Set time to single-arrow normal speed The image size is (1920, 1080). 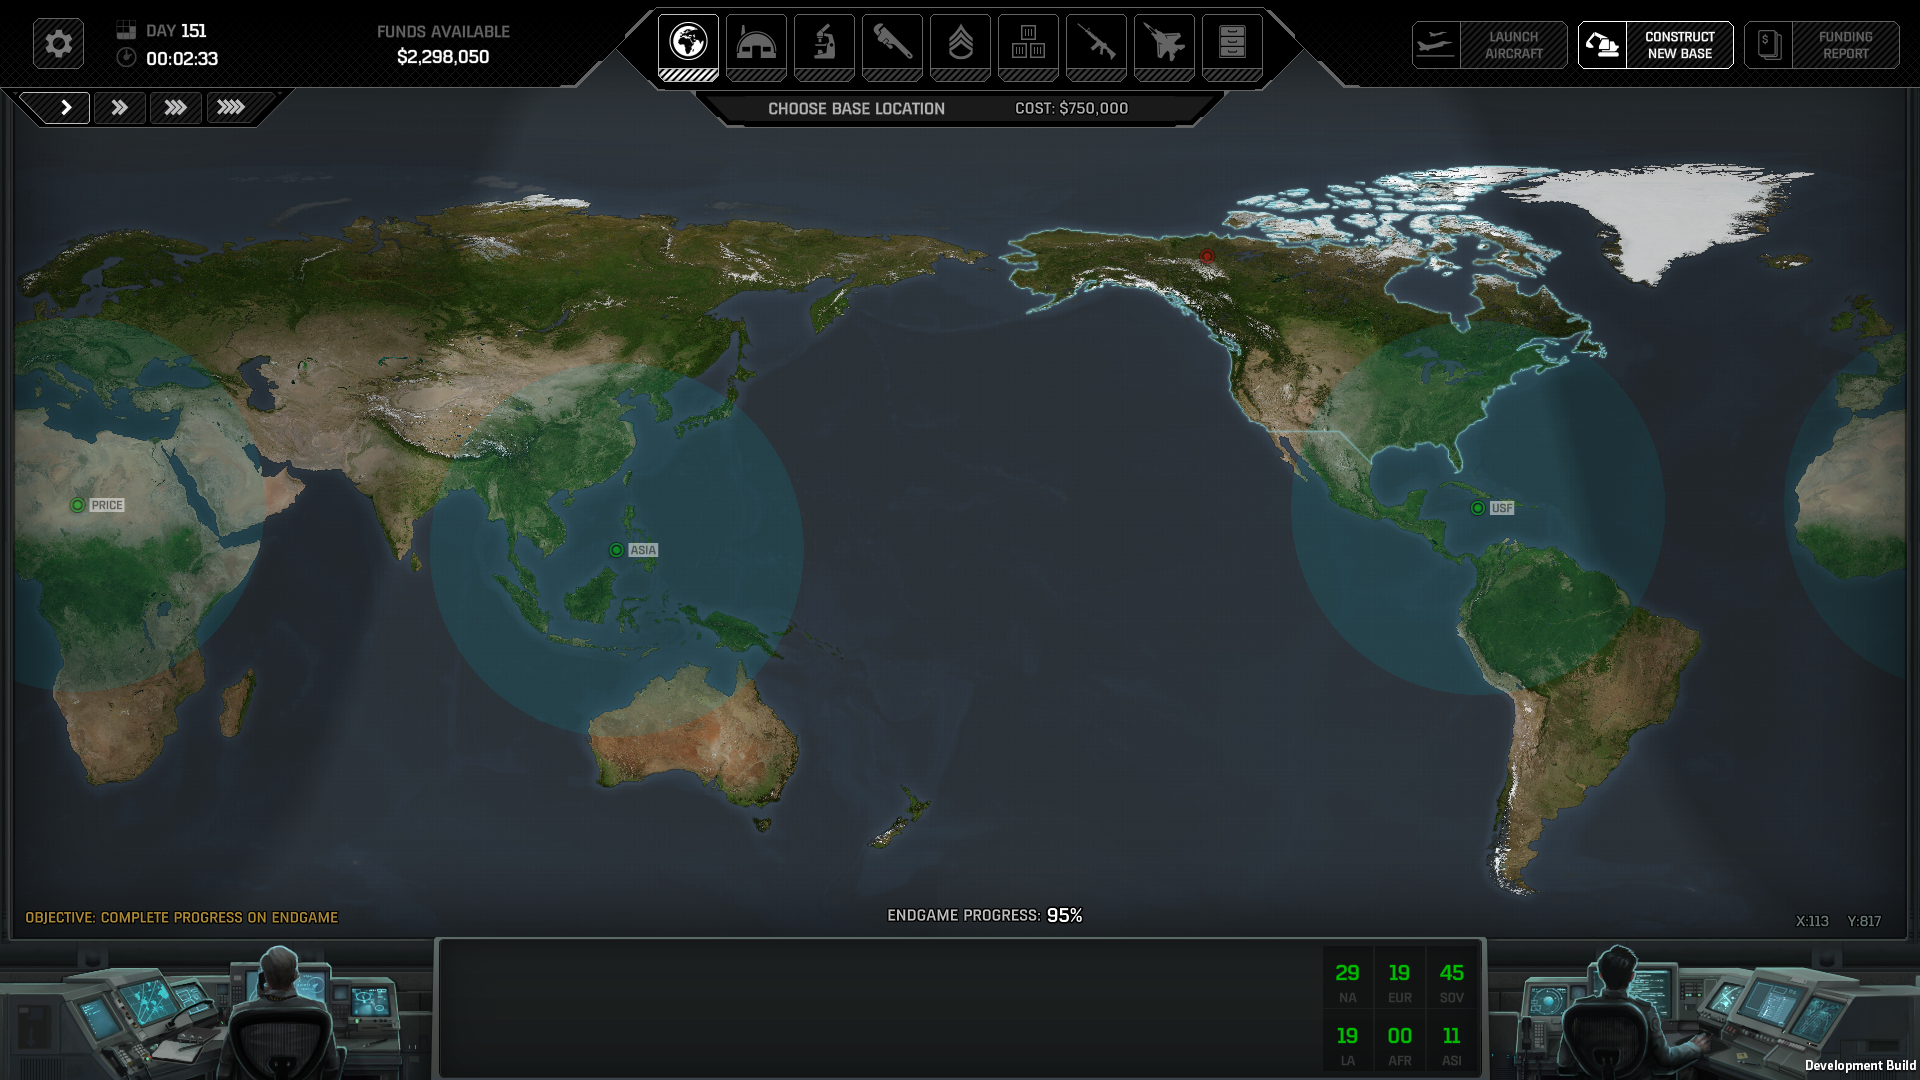66,107
